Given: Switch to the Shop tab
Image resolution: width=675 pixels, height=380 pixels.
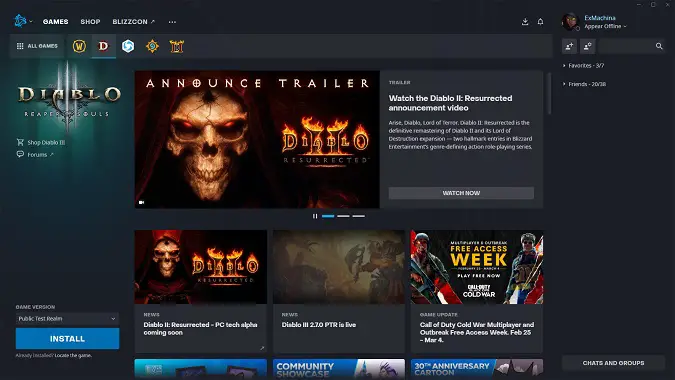Looking at the screenshot, I should coord(90,22).
